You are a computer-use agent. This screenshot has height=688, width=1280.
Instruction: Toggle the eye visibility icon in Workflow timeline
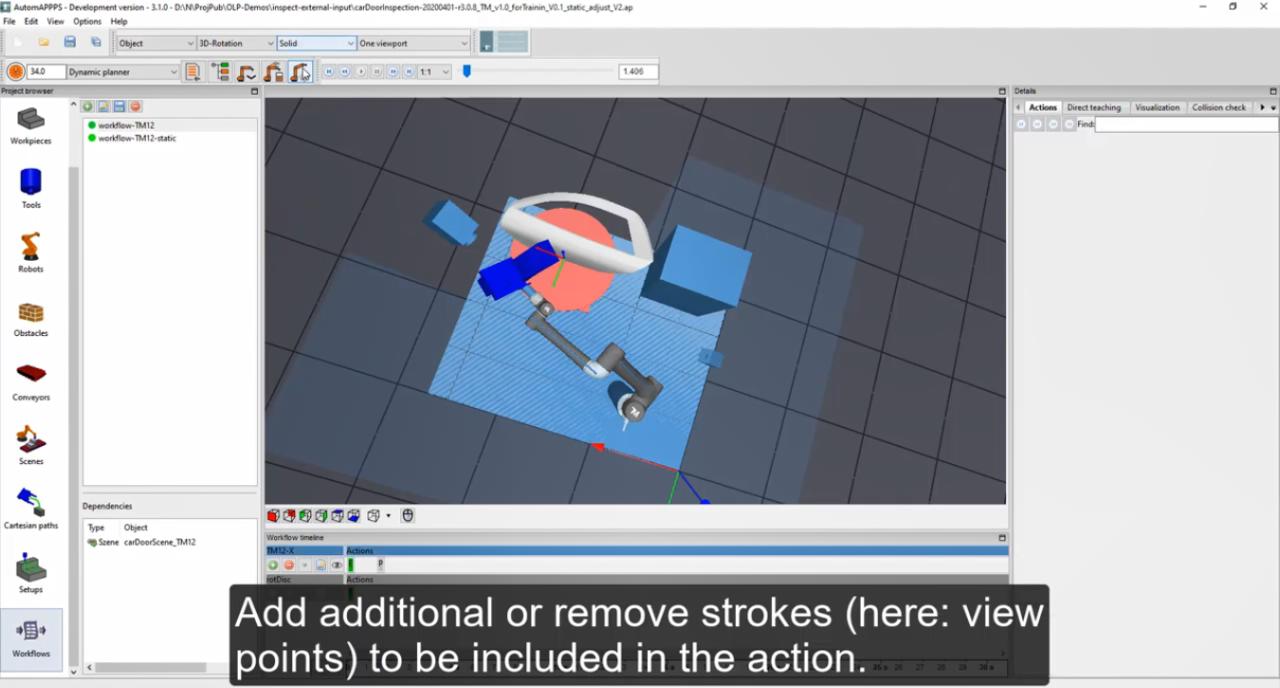[x=337, y=565]
